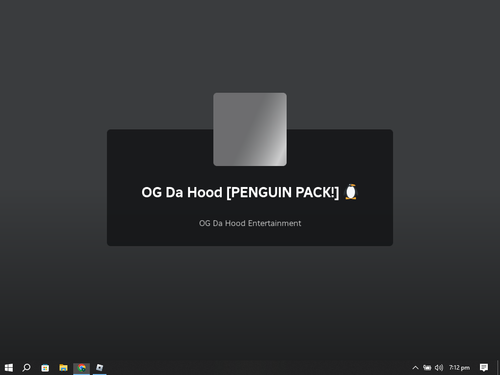Open the Windows Start menu
The height and width of the screenshot is (375, 500).
(x=9, y=367)
